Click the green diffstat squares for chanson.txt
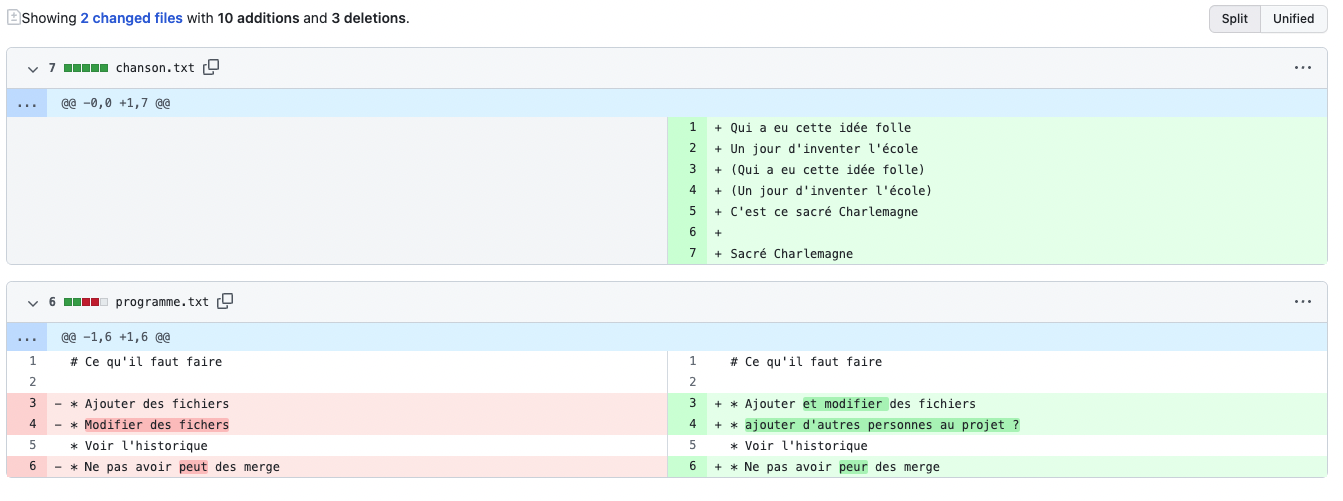This screenshot has width=1343, height=501. [86, 68]
